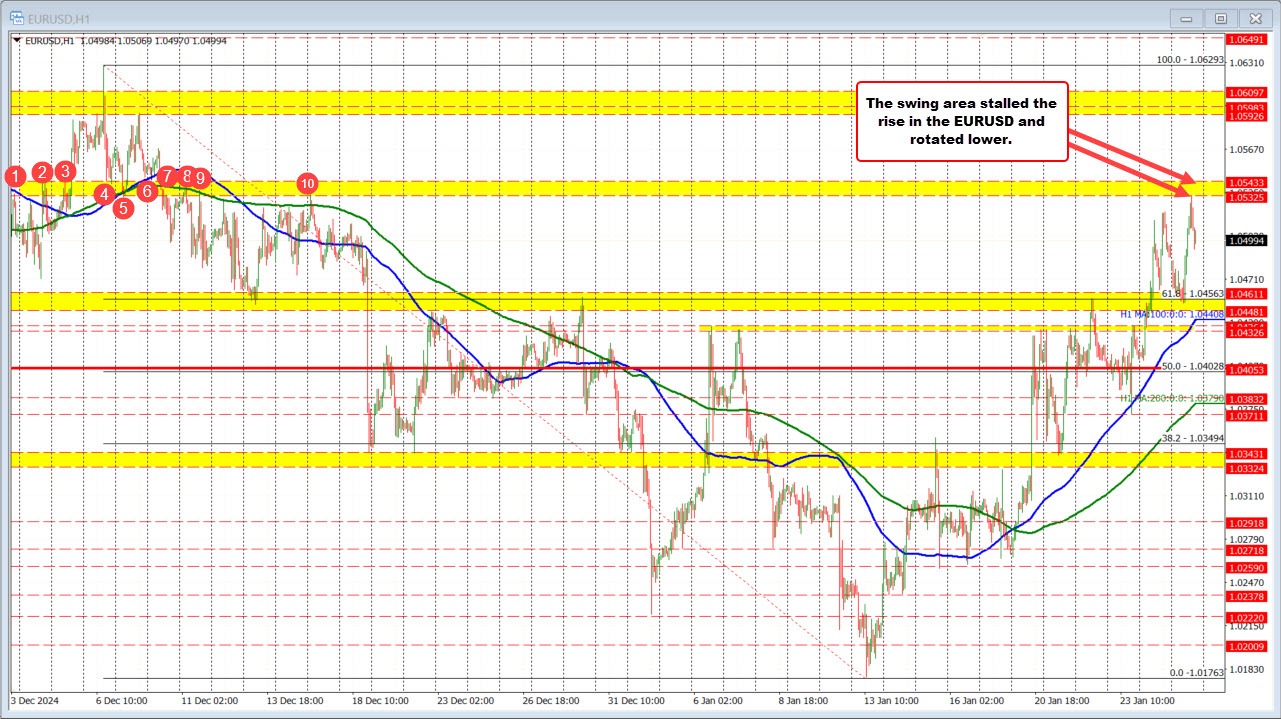Click the EURUSD,H1 title bar label
The height and width of the screenshot is (719, 1281).
59,17
